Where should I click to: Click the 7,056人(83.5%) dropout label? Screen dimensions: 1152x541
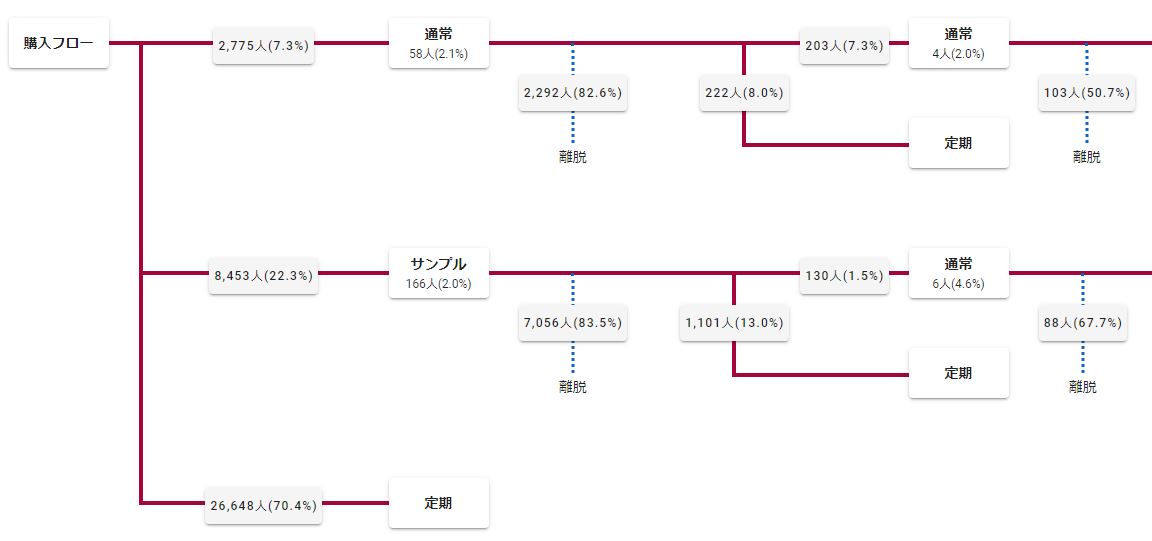point(573,323)
